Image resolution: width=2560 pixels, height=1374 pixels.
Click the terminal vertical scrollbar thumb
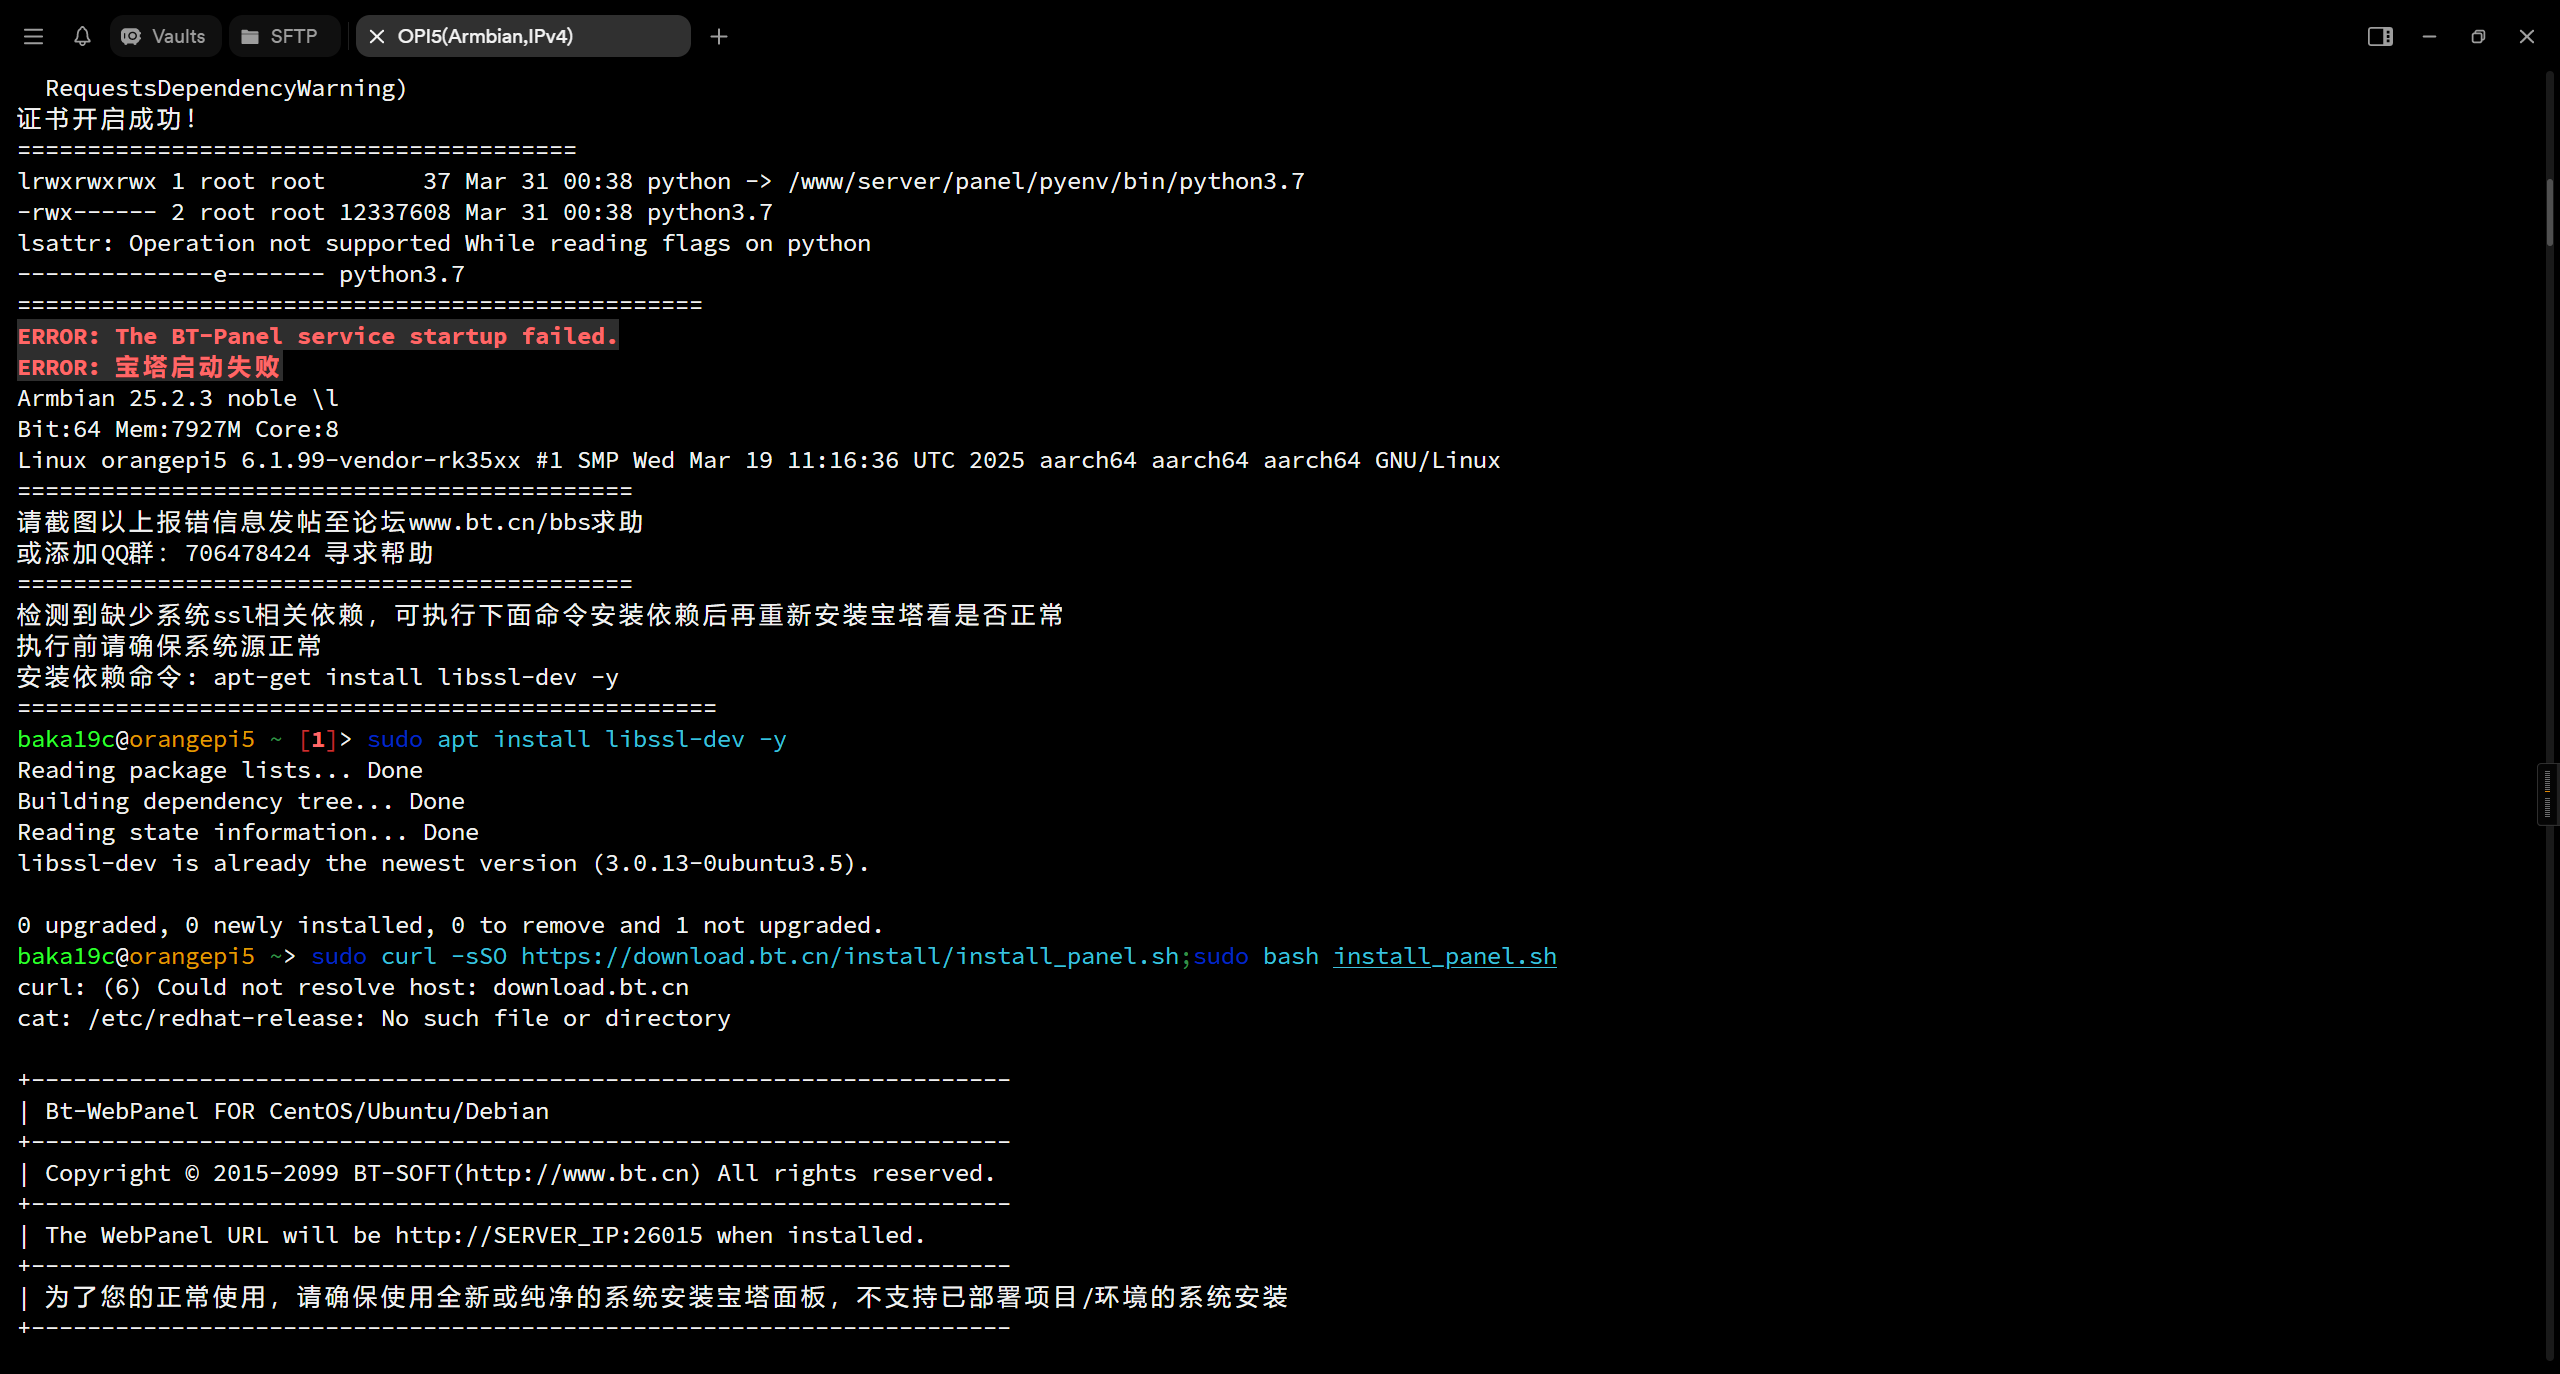coord(2550,212)
